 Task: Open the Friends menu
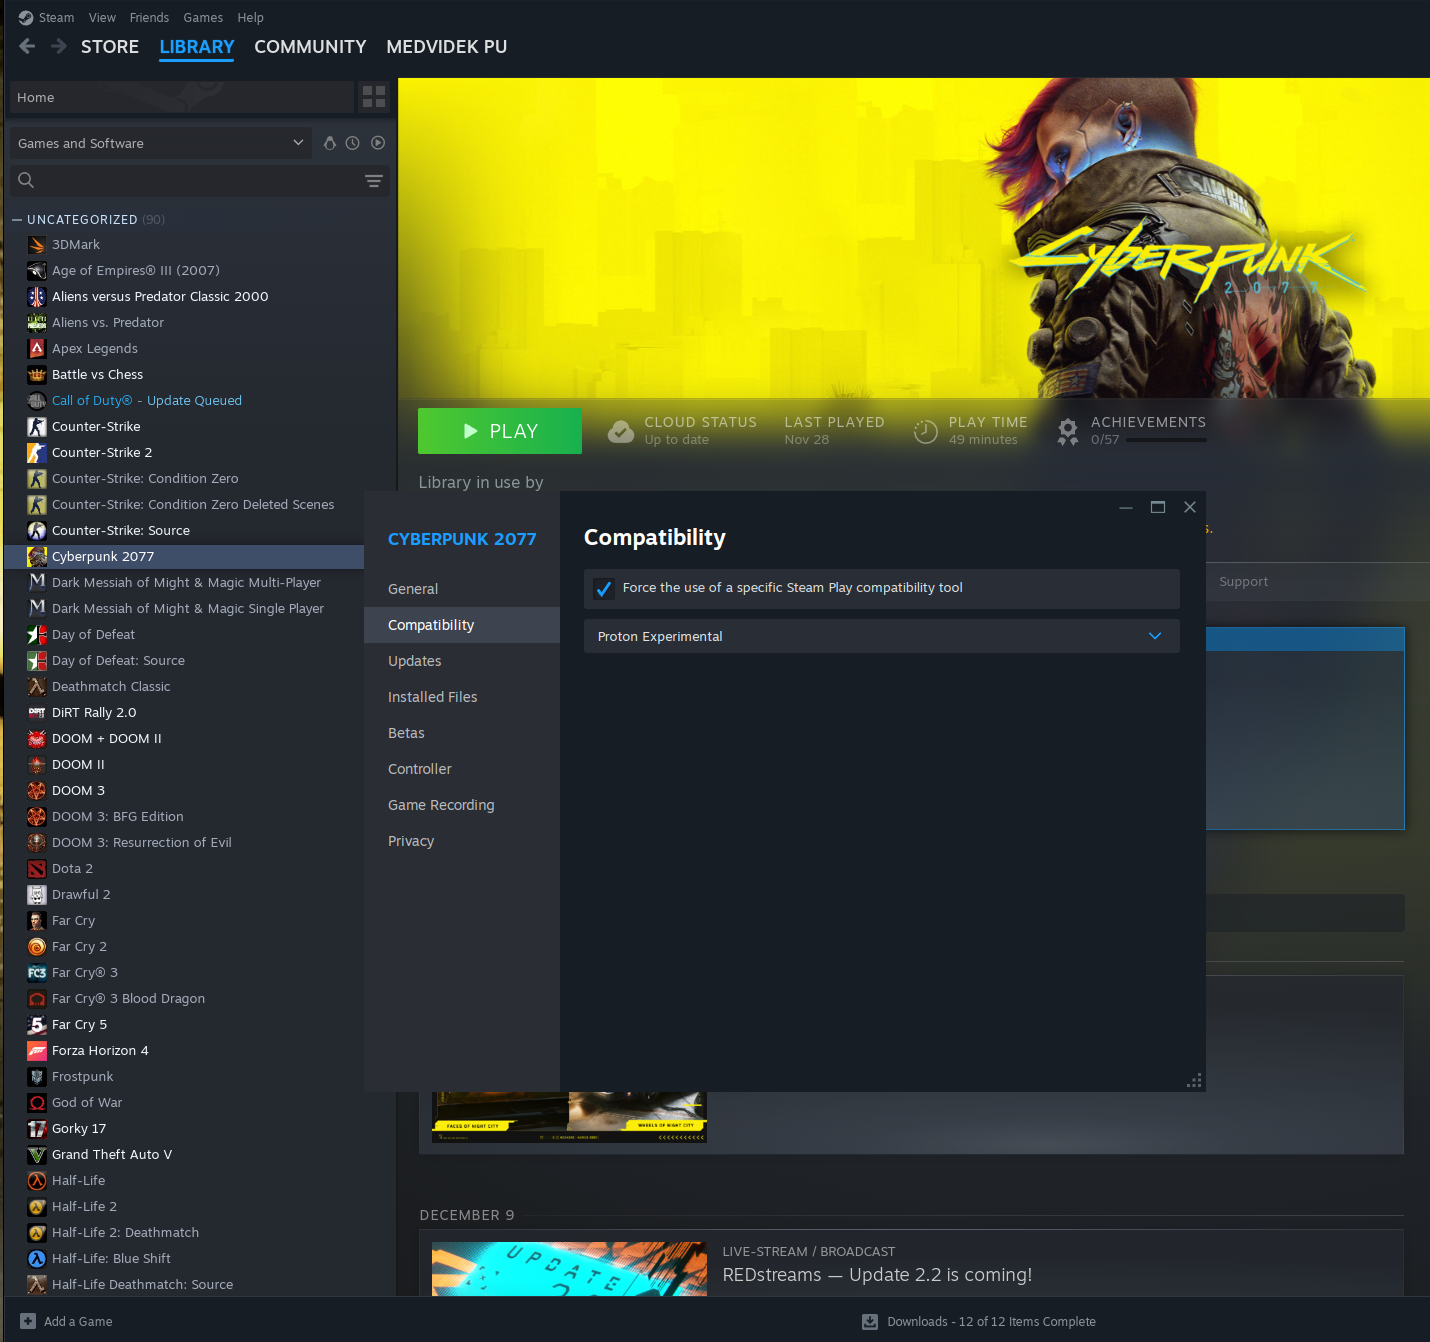pyautogui.click(x=149, y=17)
